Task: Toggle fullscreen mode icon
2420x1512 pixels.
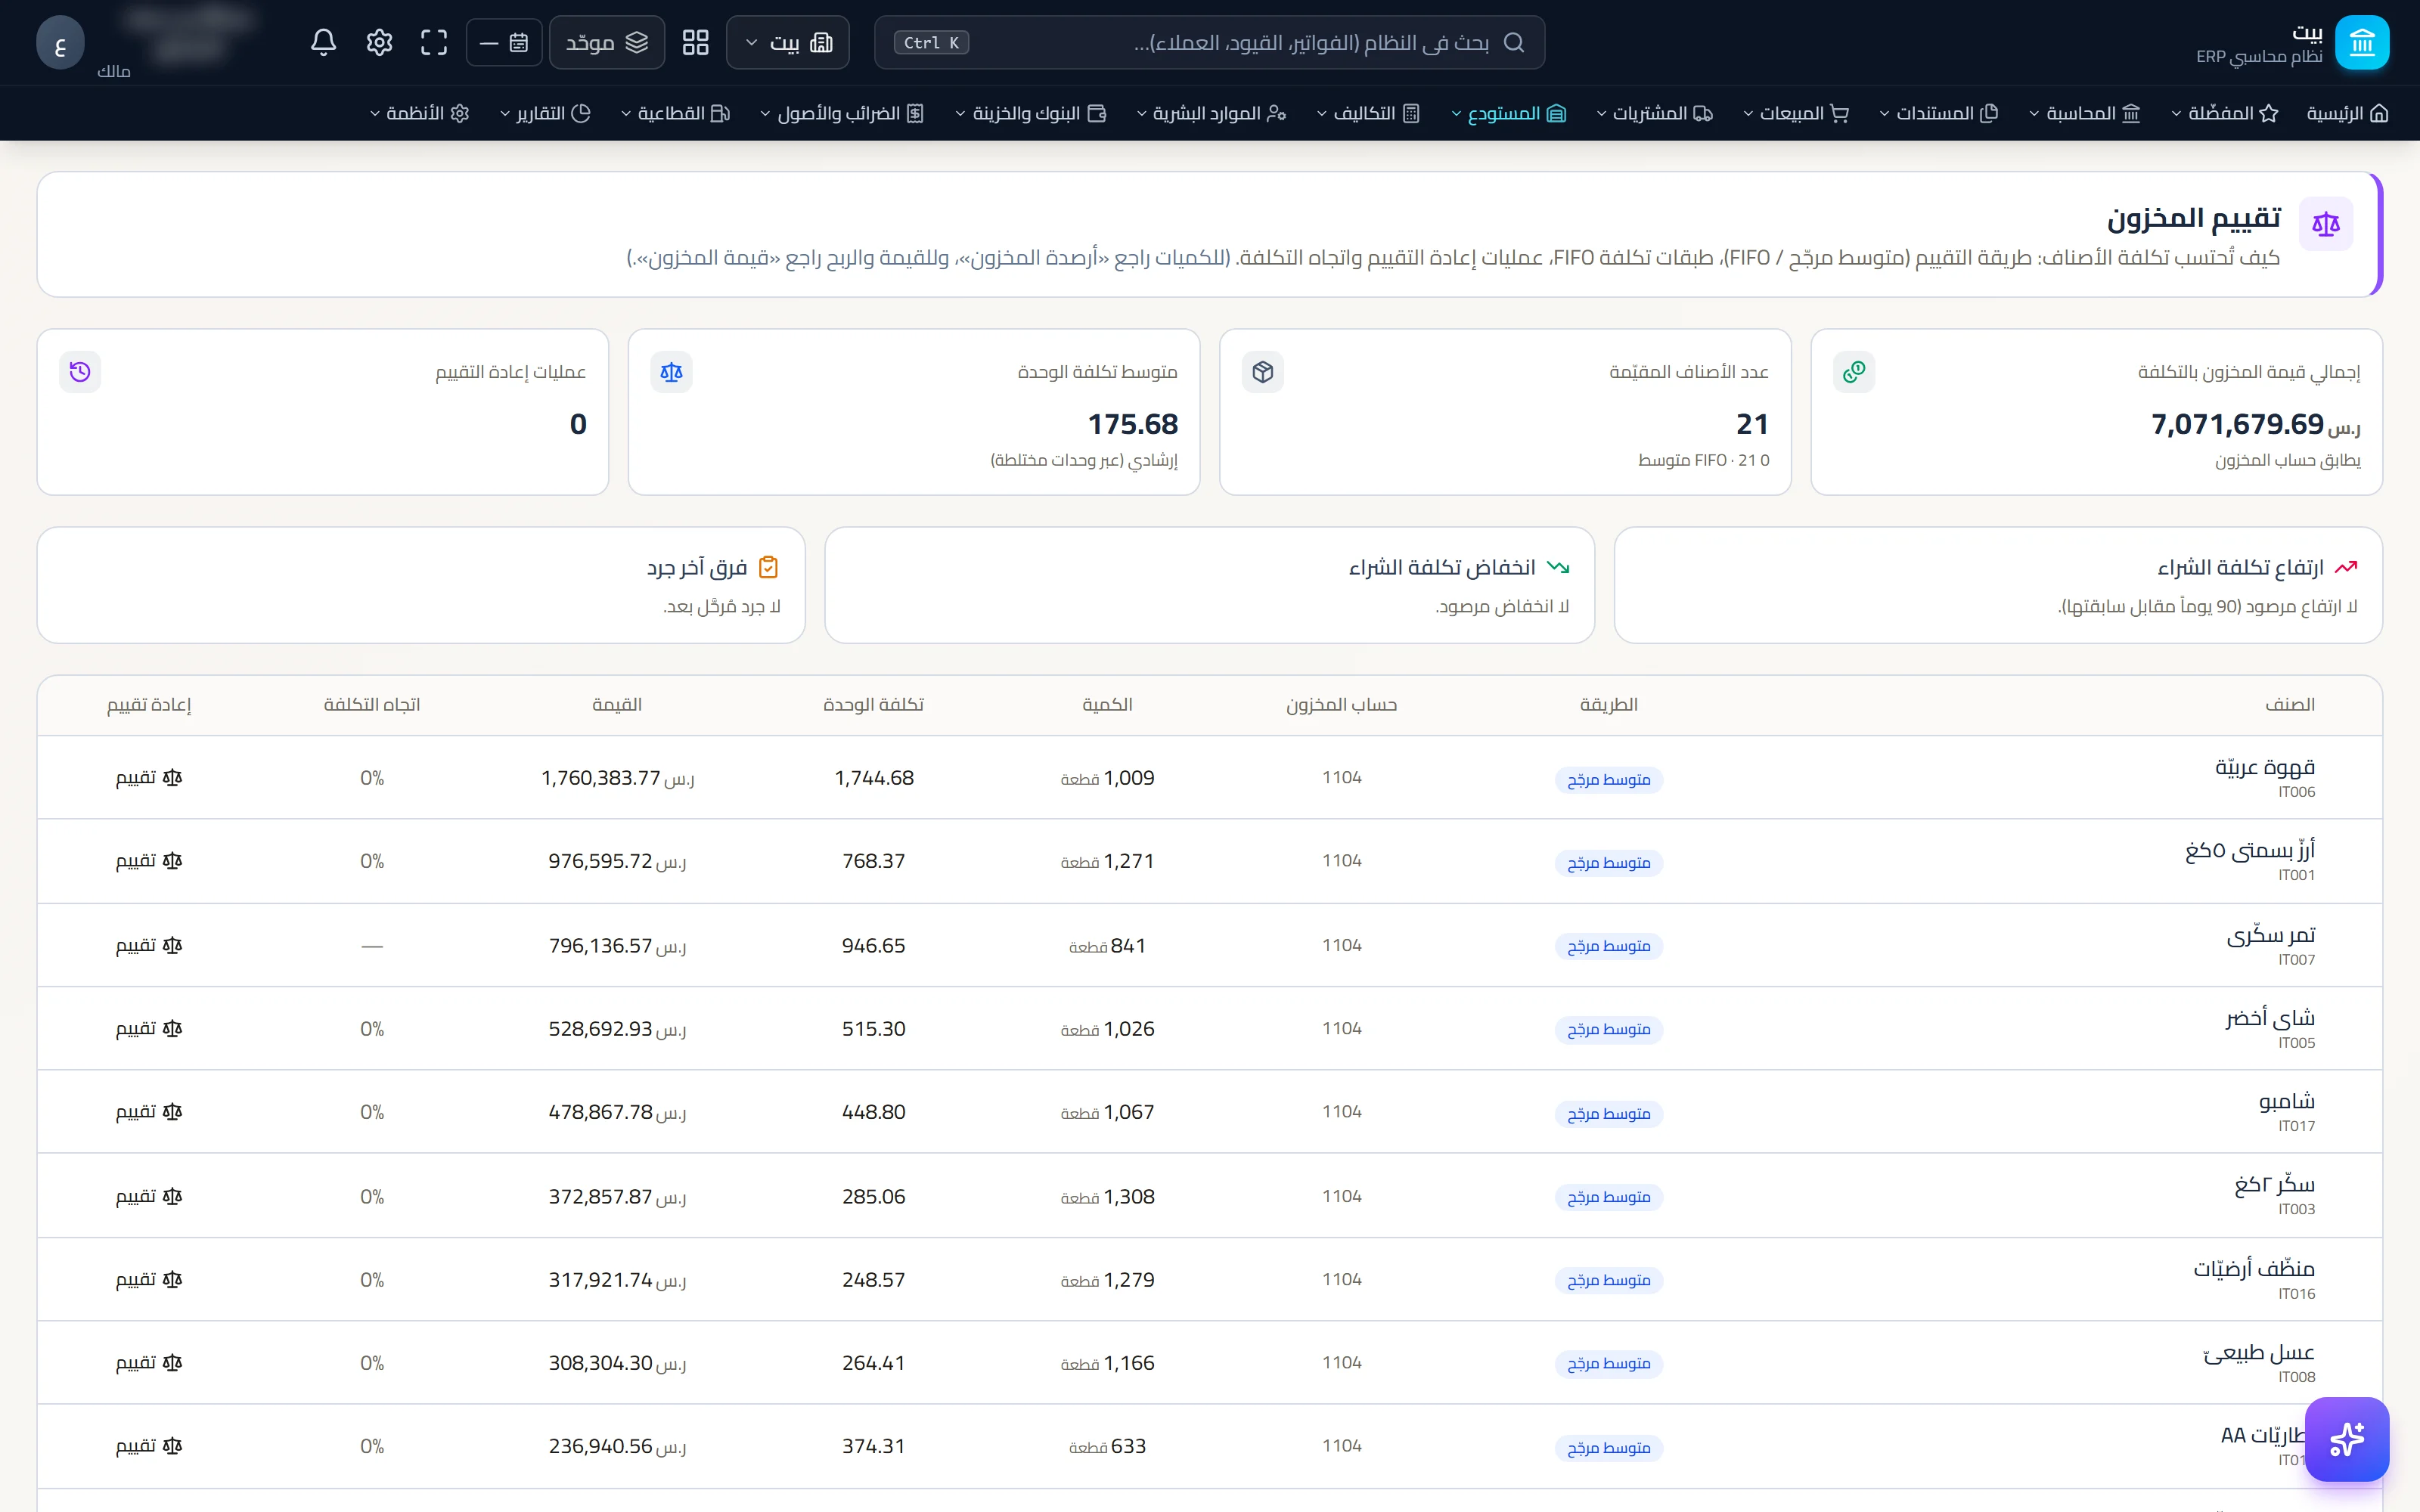Action: tap(434, 42)
